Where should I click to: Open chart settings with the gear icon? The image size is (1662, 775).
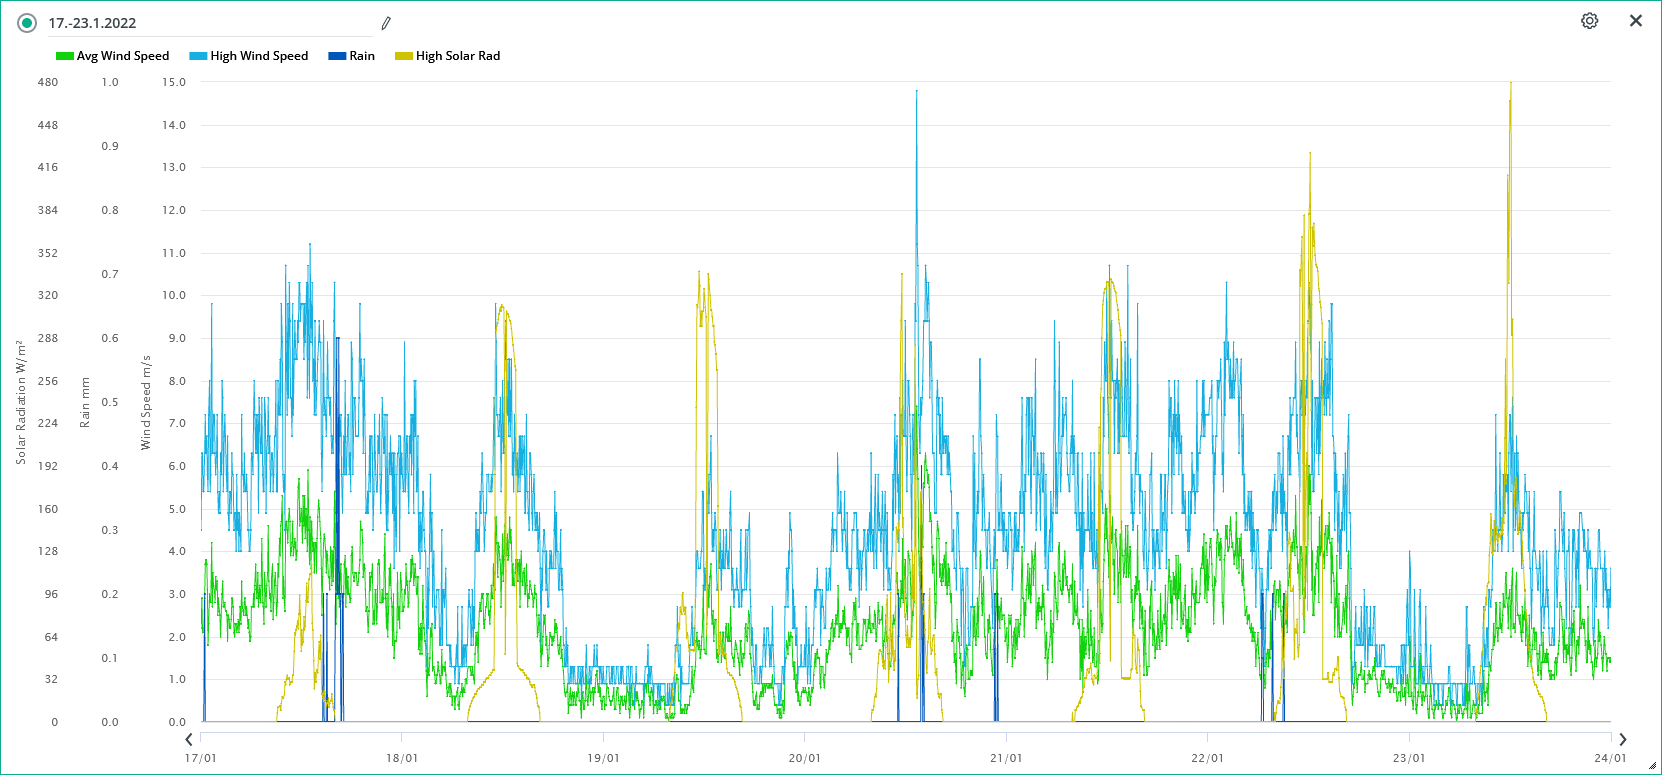pos(1589,21)
